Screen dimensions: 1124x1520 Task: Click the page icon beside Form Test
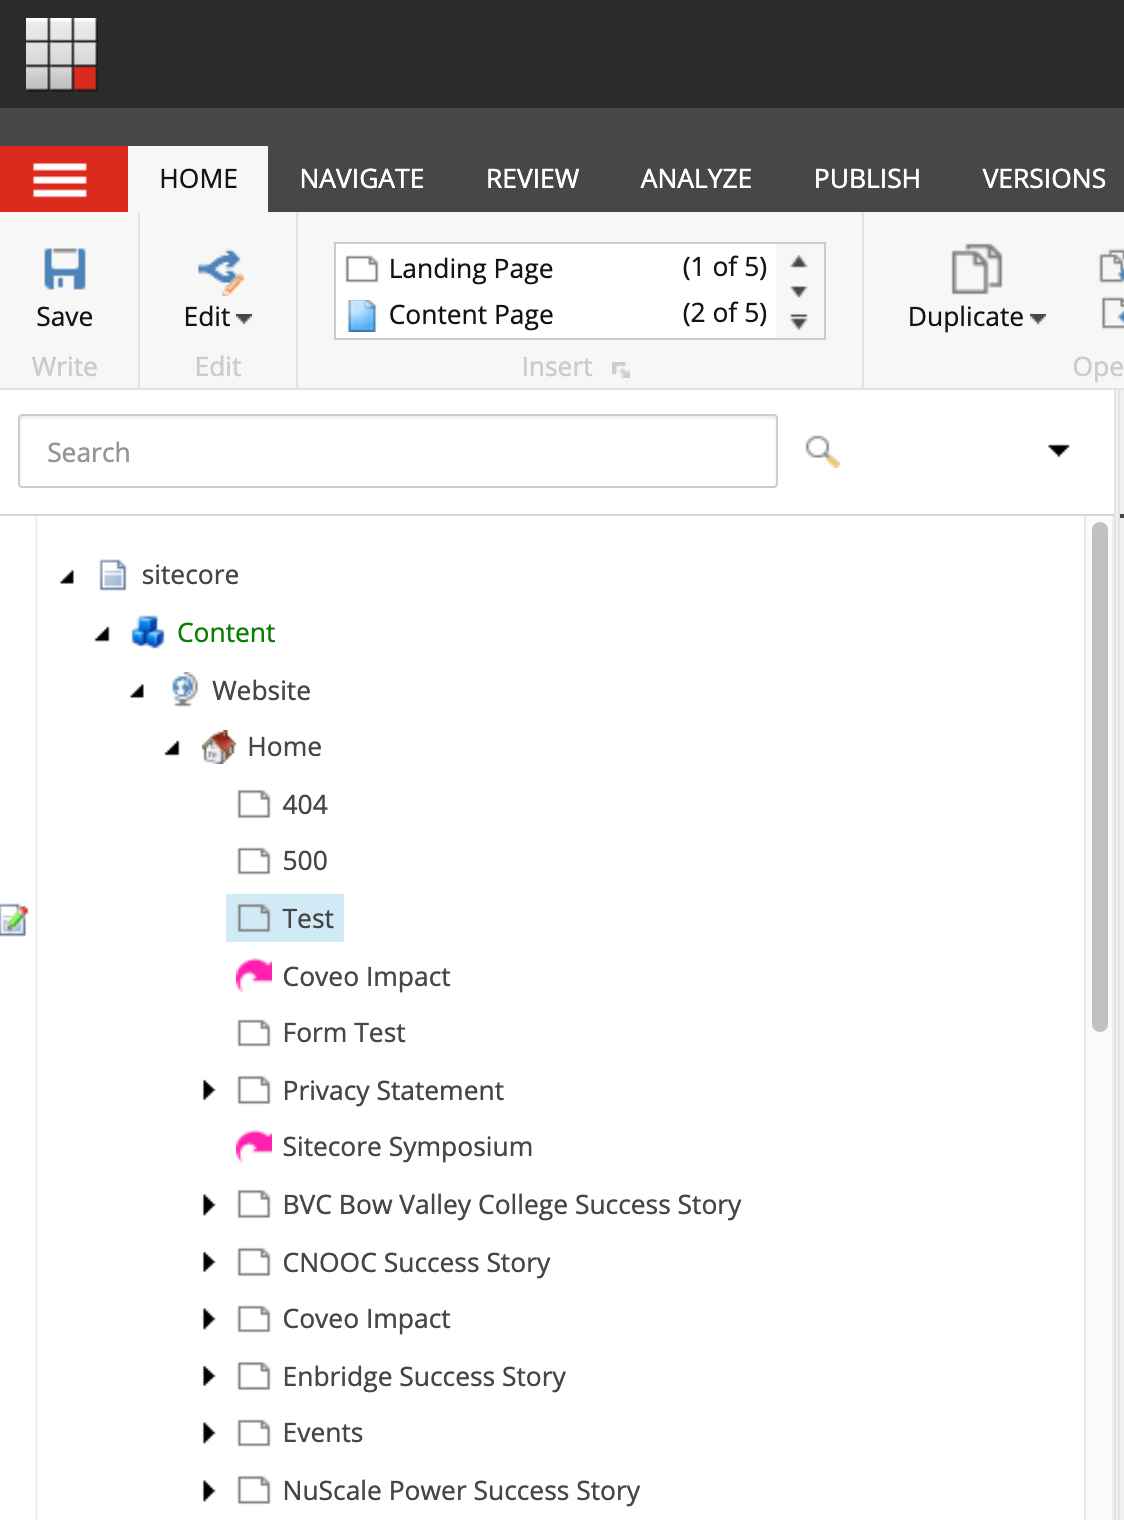click(254, 1033)
